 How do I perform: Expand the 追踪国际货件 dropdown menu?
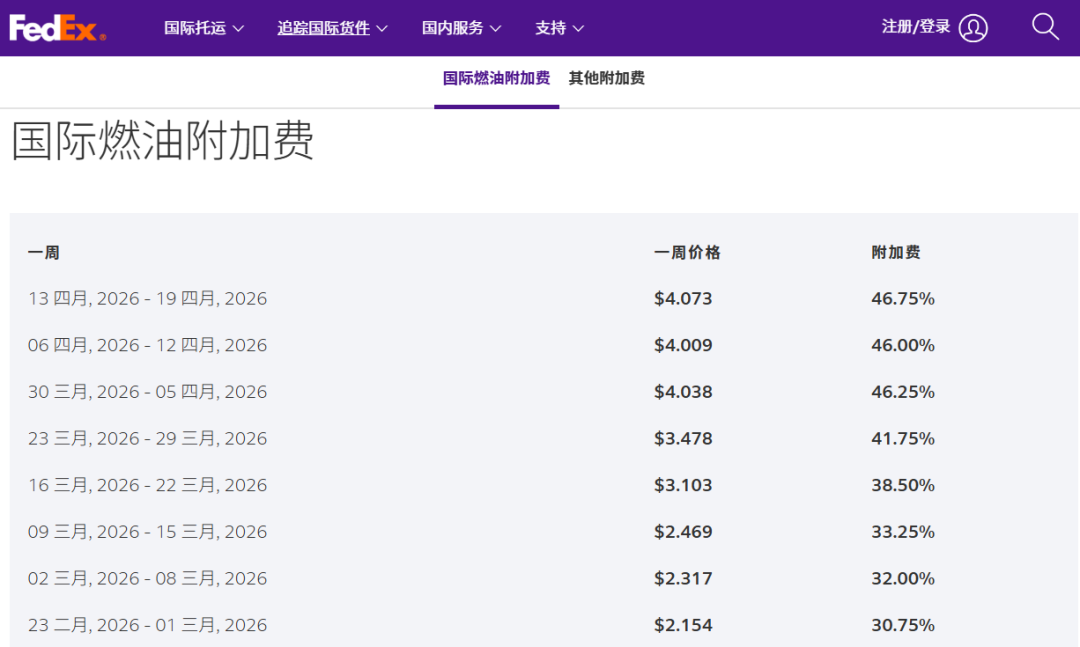(x=333, y=28)
